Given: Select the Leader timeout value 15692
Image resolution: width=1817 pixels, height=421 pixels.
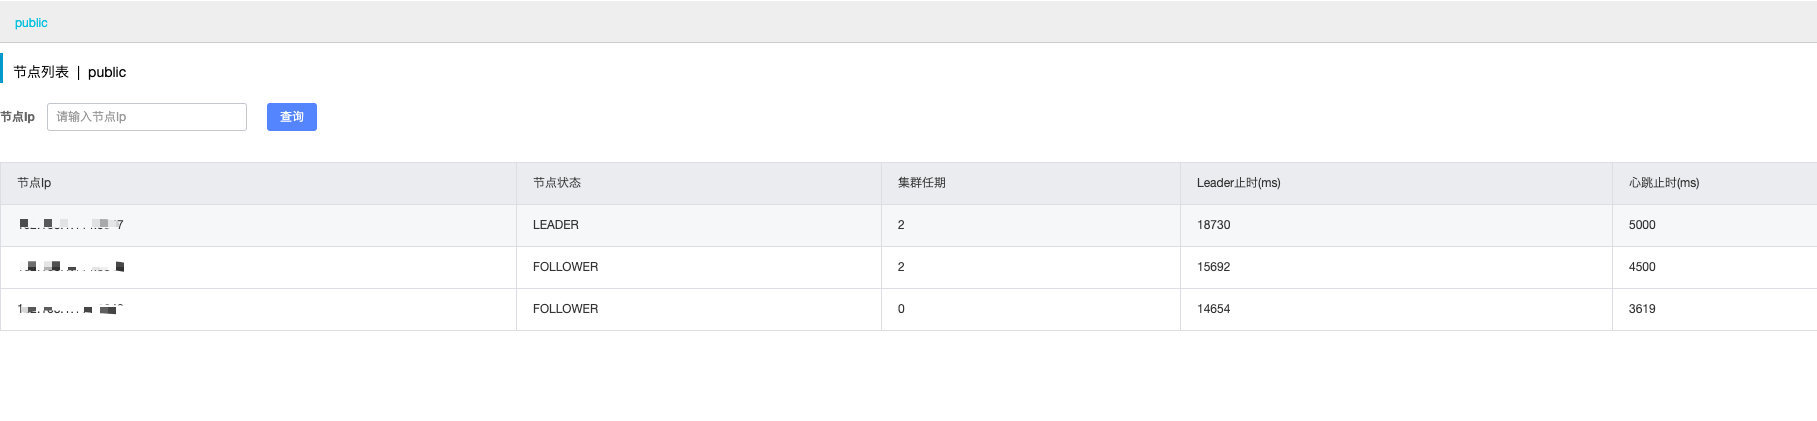Looking at the screenshot, I should [1213, 267].
